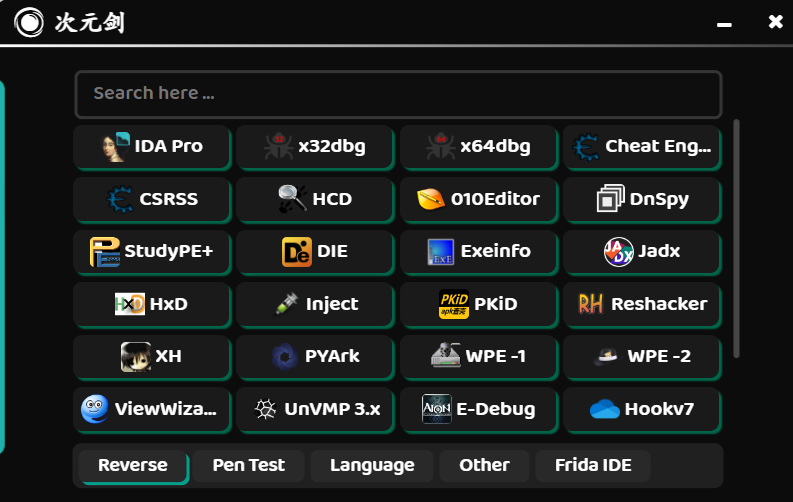This screenshot has width=793, height=502.
Task: Open x64dbg using its bug icon
Action: 440,146
